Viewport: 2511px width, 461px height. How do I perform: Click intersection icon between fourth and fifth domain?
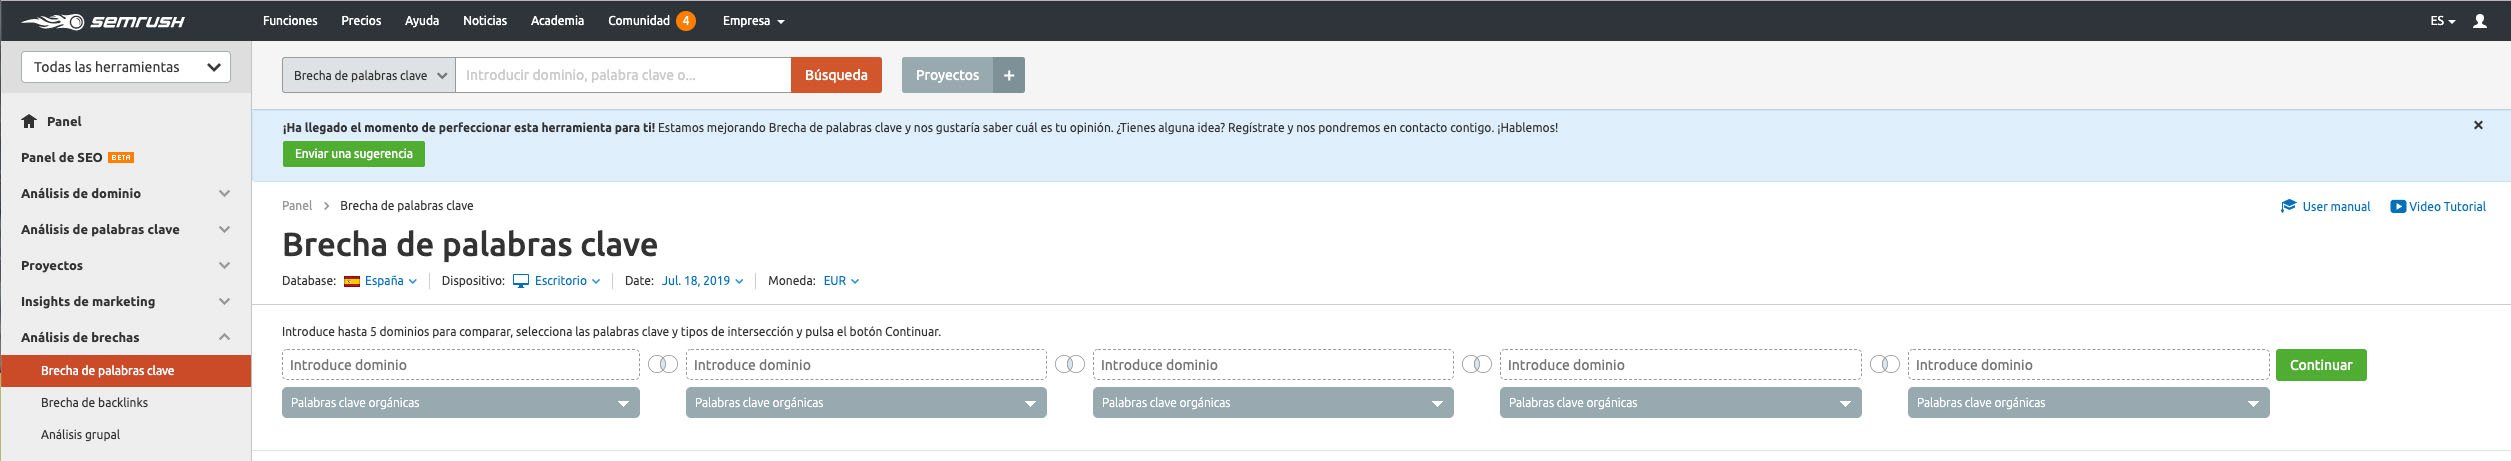click(1885, 364)
